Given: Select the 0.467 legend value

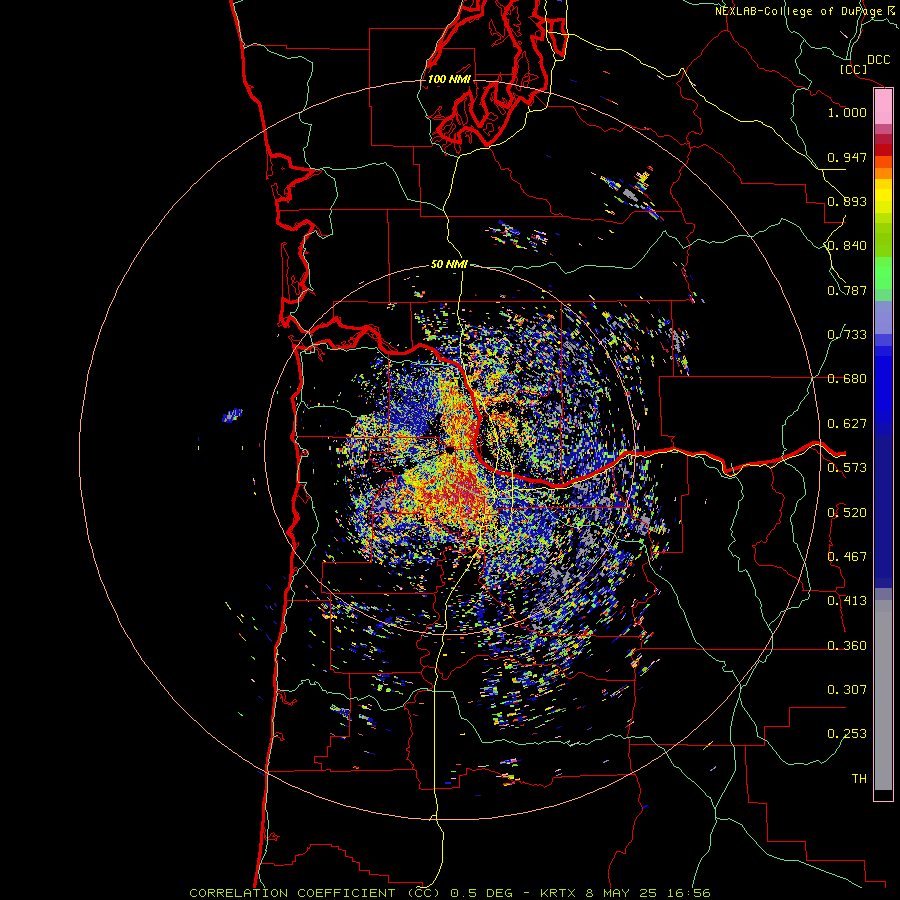Looking at the screenshot, I should pyautogui.click(x=847, y=557).
